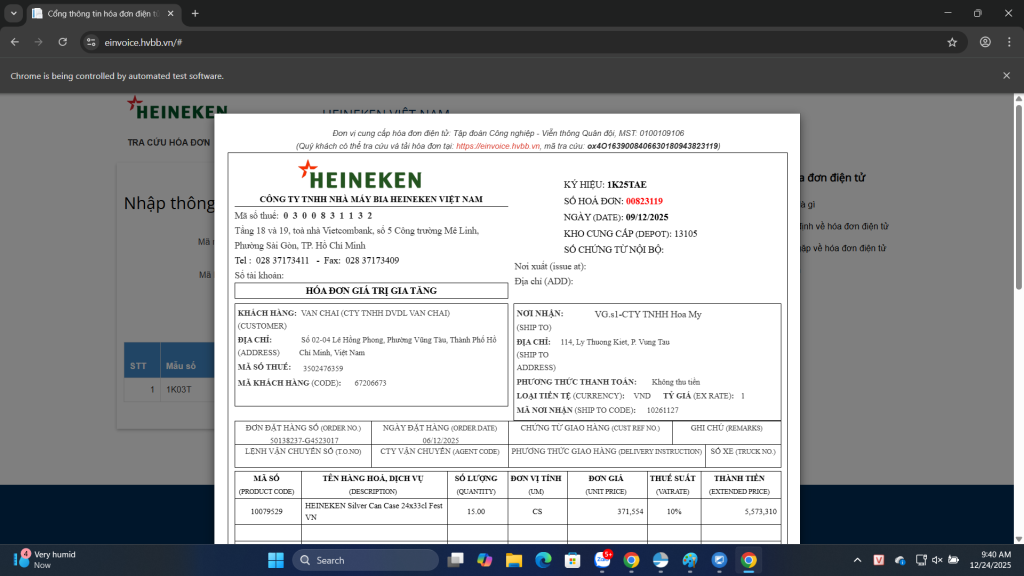Screen dimensions: 1024x576
Task: Go back using the browser back arrow
Action: [x=14, y=42]
